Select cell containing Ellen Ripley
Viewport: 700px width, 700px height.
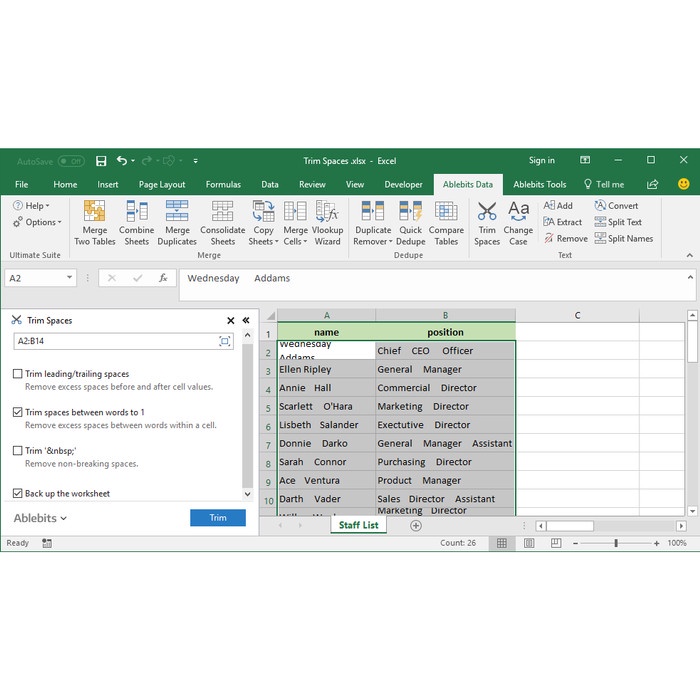click(x=326, y=369)
